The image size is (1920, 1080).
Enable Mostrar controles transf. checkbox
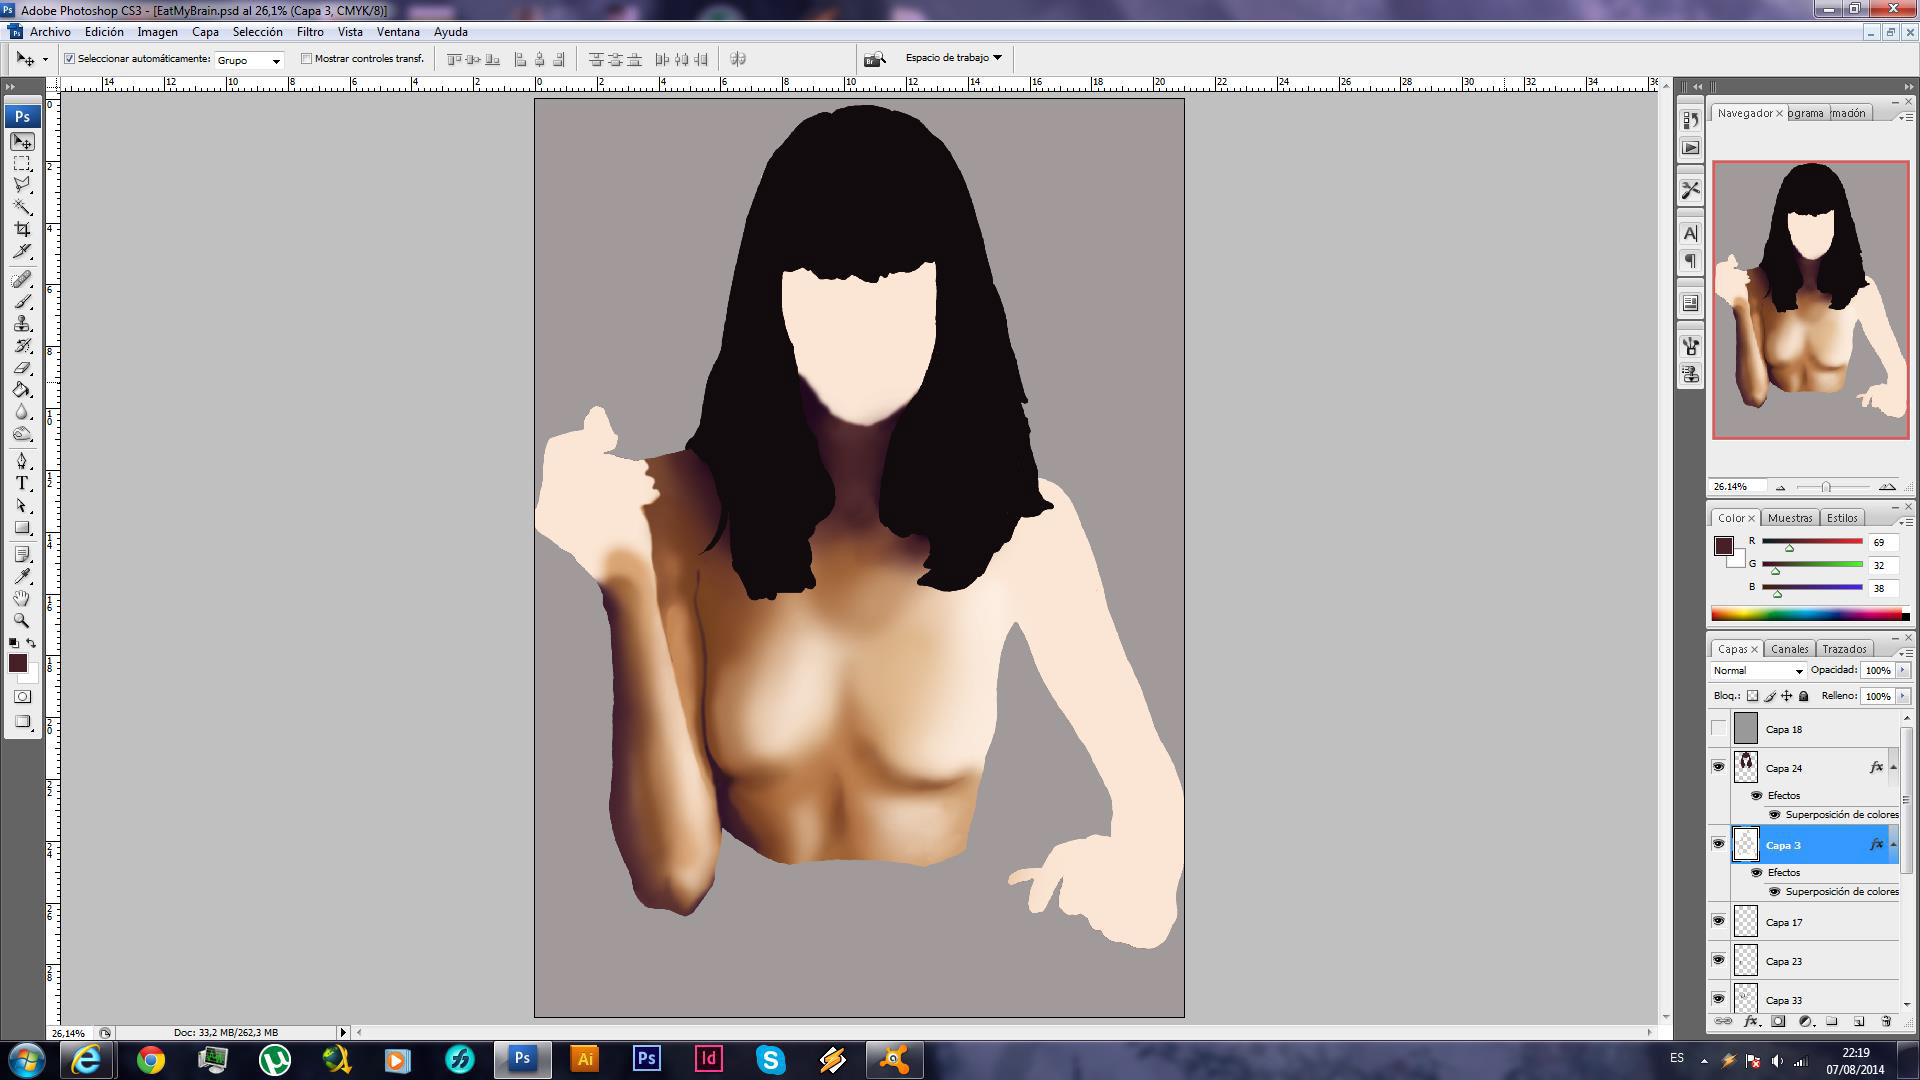click(x=307, y=59)
